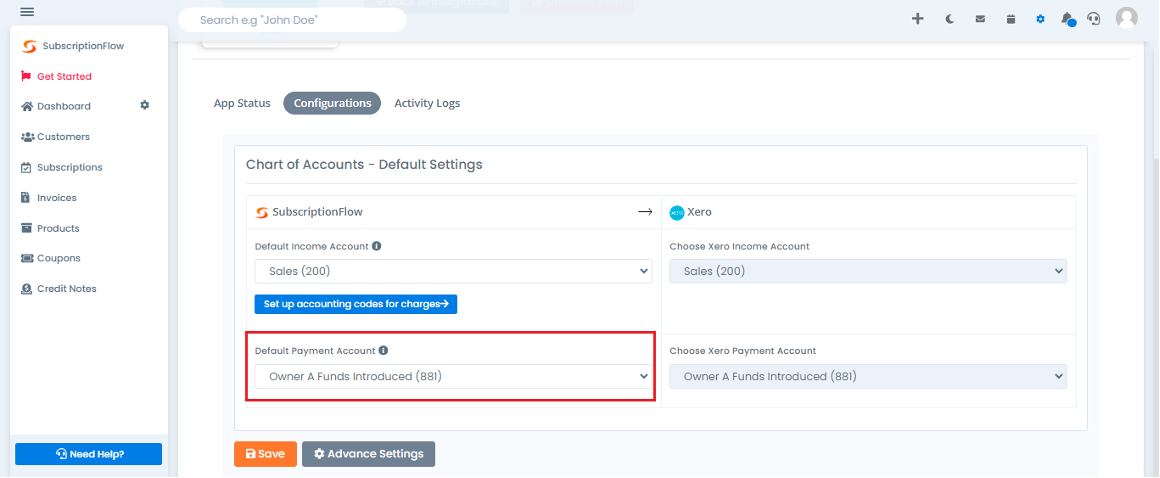The width and height of the screenshot is (1160, 478).
Task: Switch to the Activity Logs tab
Action: 427,104
